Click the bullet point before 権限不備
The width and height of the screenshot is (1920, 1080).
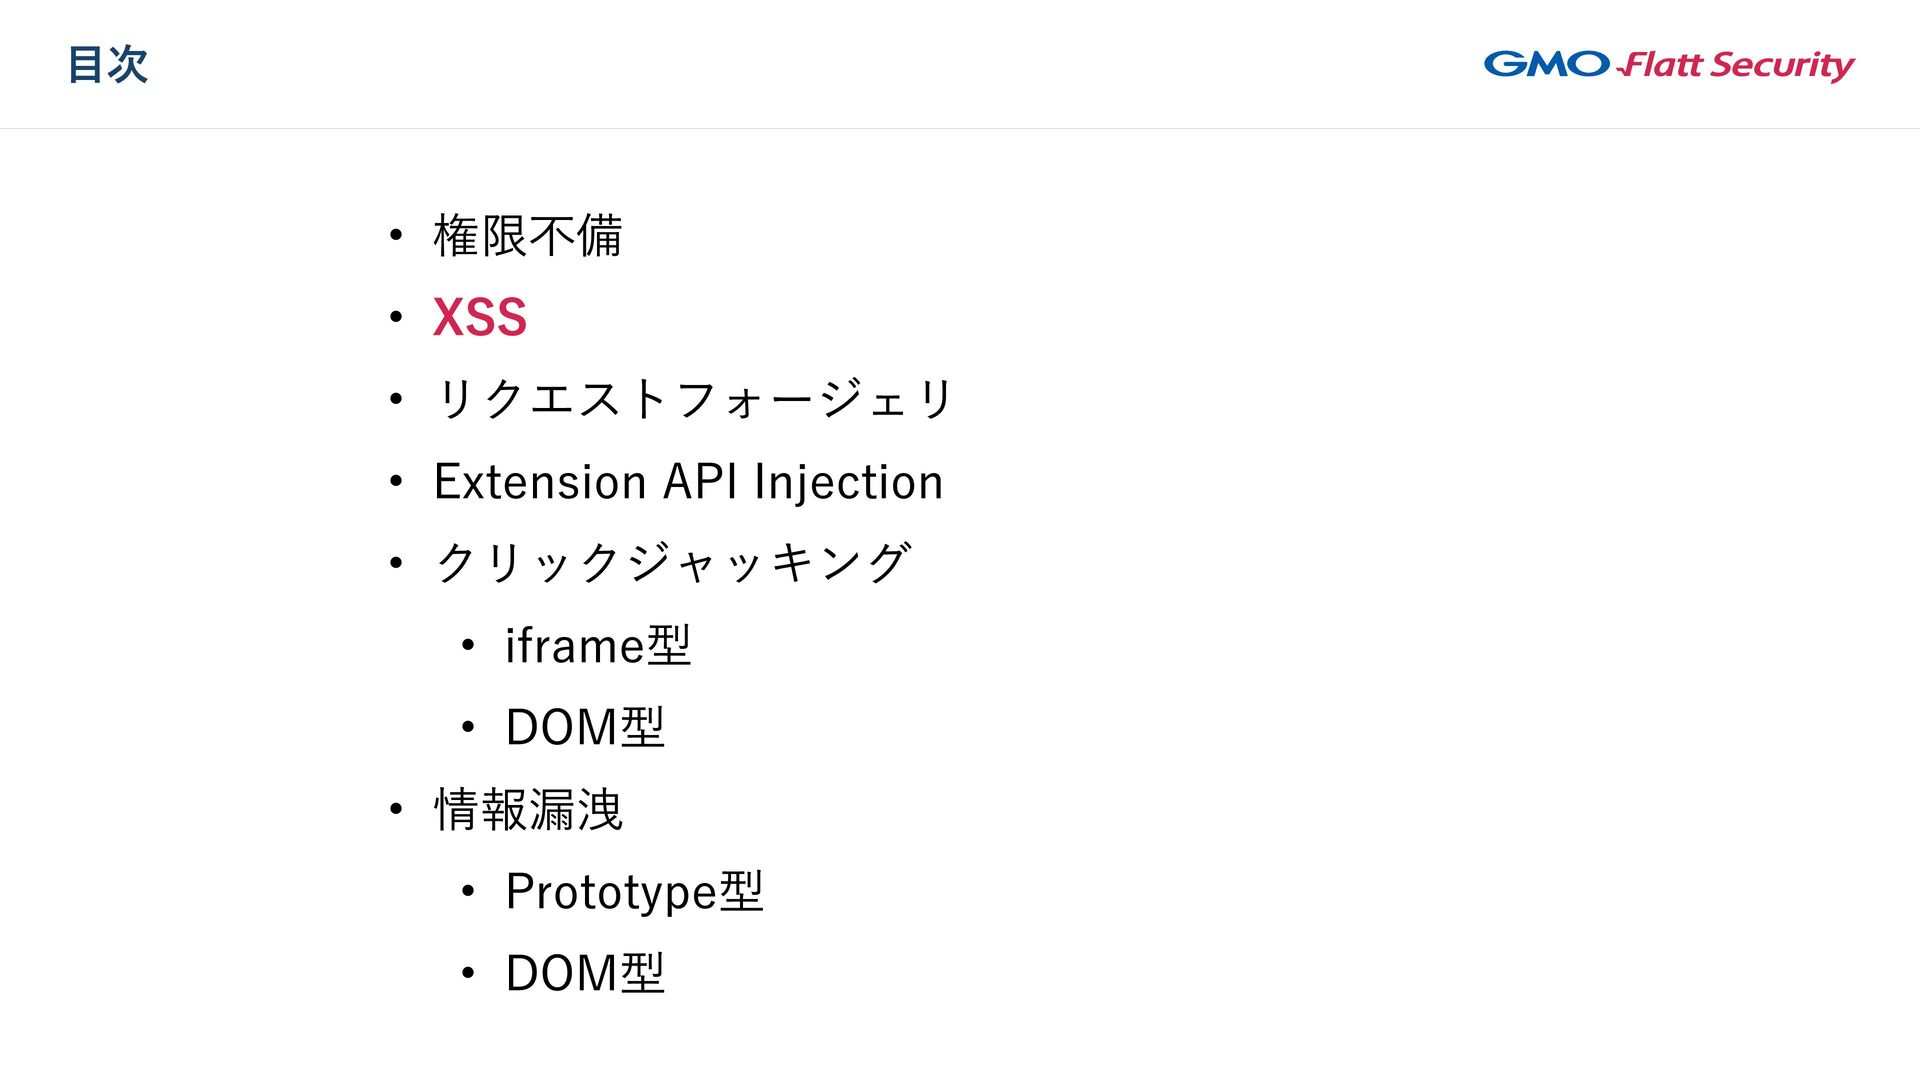[396, 236]
